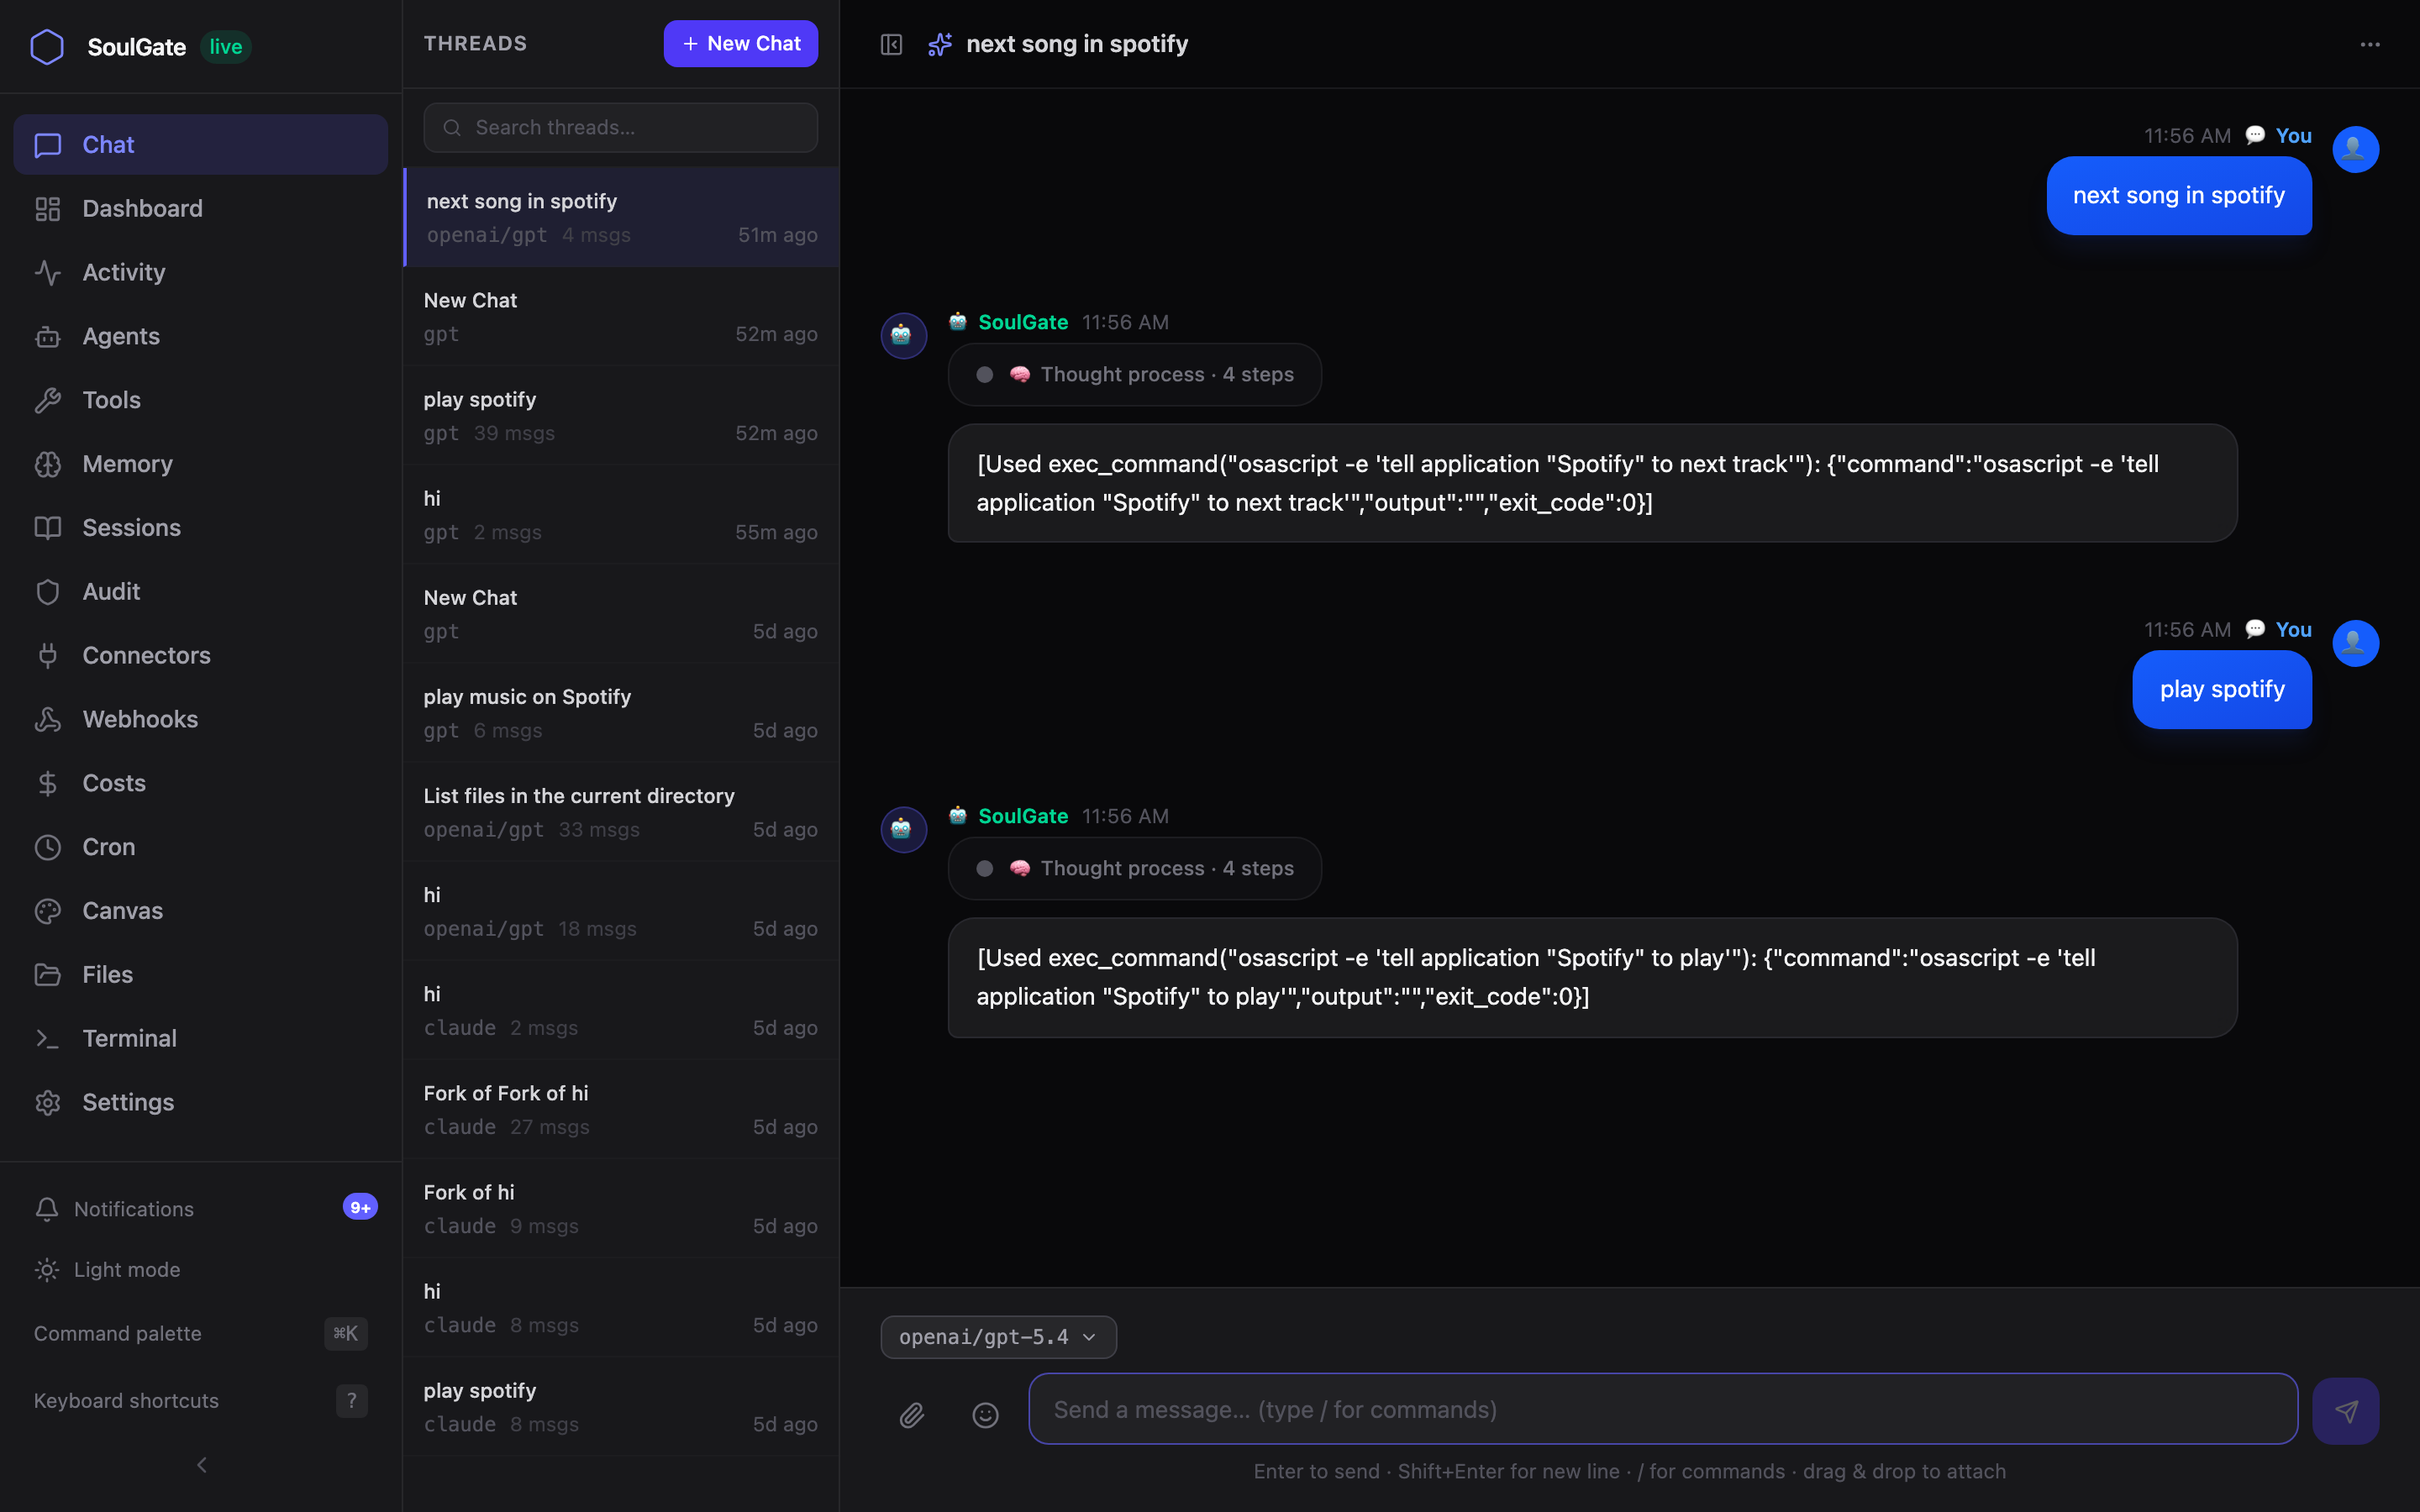The height and width of the screenshot is (1512, 2420).
Task: Open the Activity page
Action: (200, 273)
